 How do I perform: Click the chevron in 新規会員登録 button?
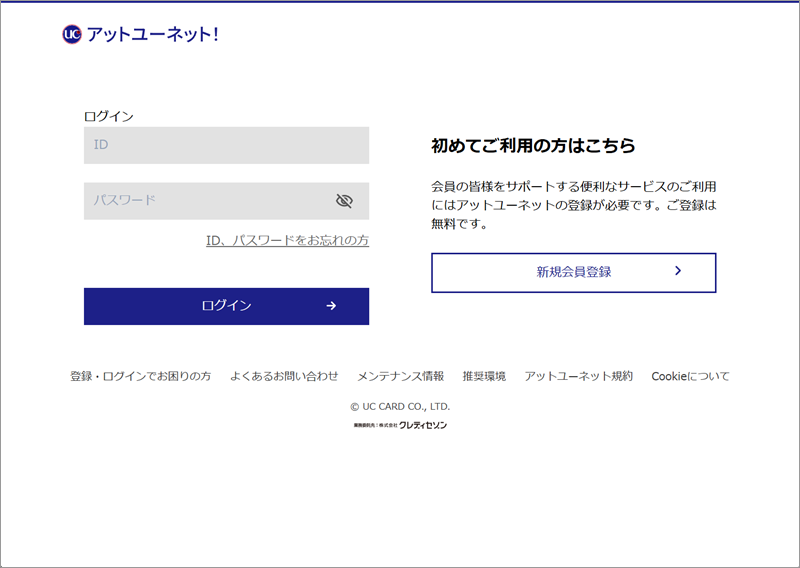678,271
